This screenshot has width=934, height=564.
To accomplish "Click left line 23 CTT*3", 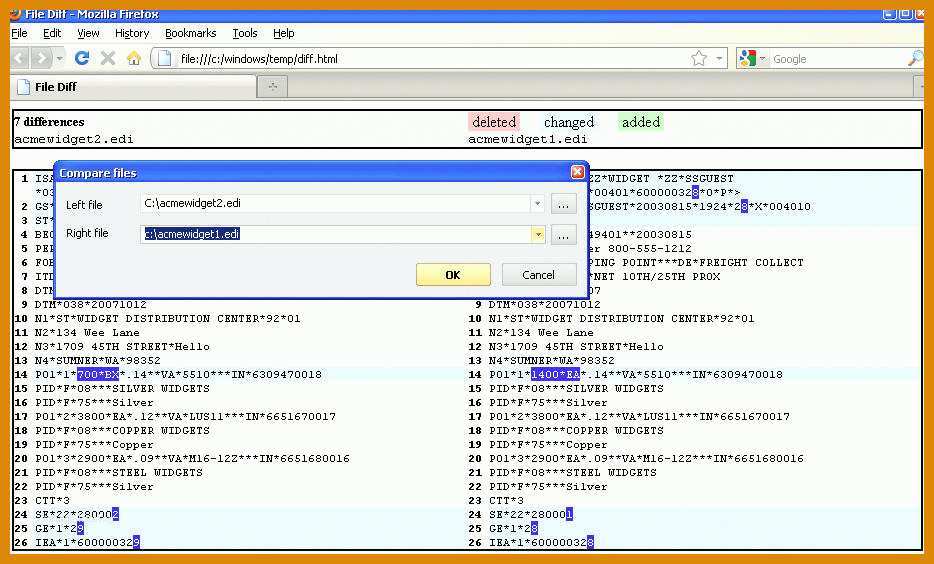I will point(52,501).
